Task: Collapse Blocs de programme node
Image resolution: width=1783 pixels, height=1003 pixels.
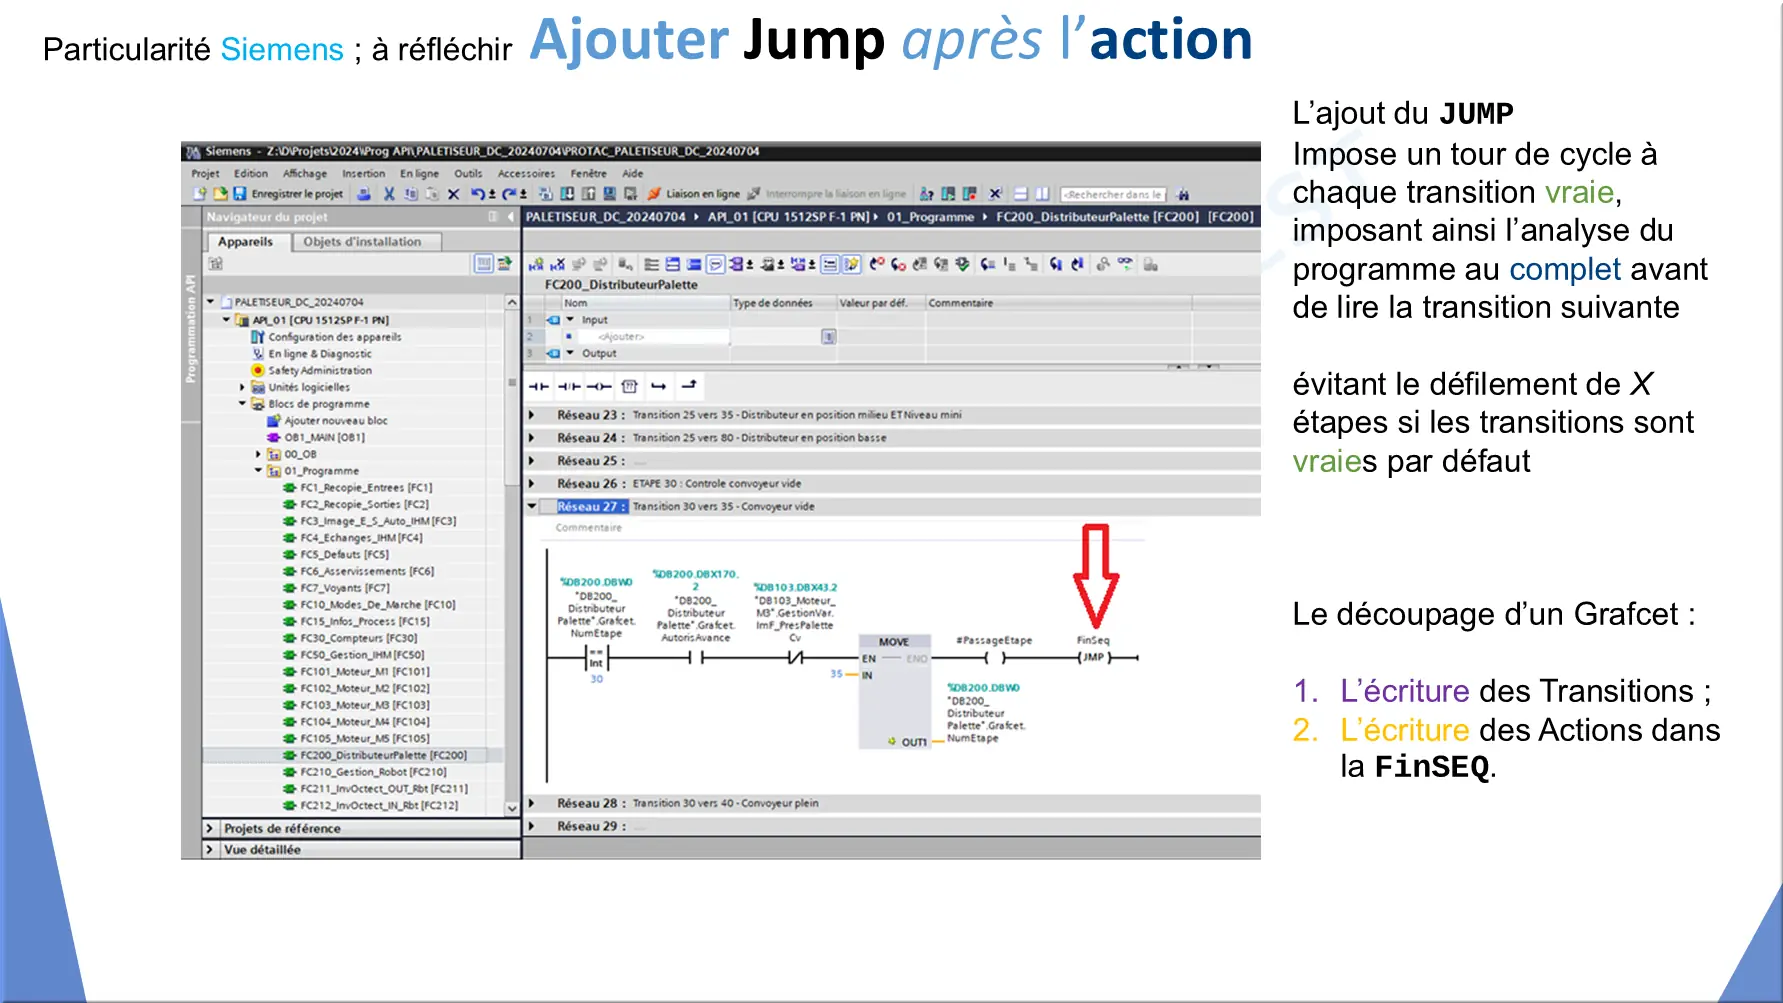Action: pyautogui.click(x=242, y=404)
